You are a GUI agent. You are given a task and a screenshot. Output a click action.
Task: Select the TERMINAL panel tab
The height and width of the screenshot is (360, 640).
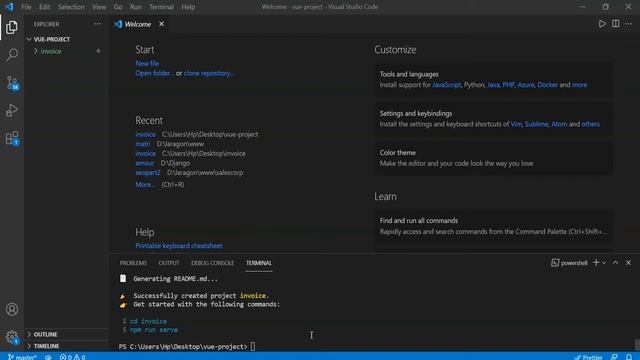click(x=259, y=263)
